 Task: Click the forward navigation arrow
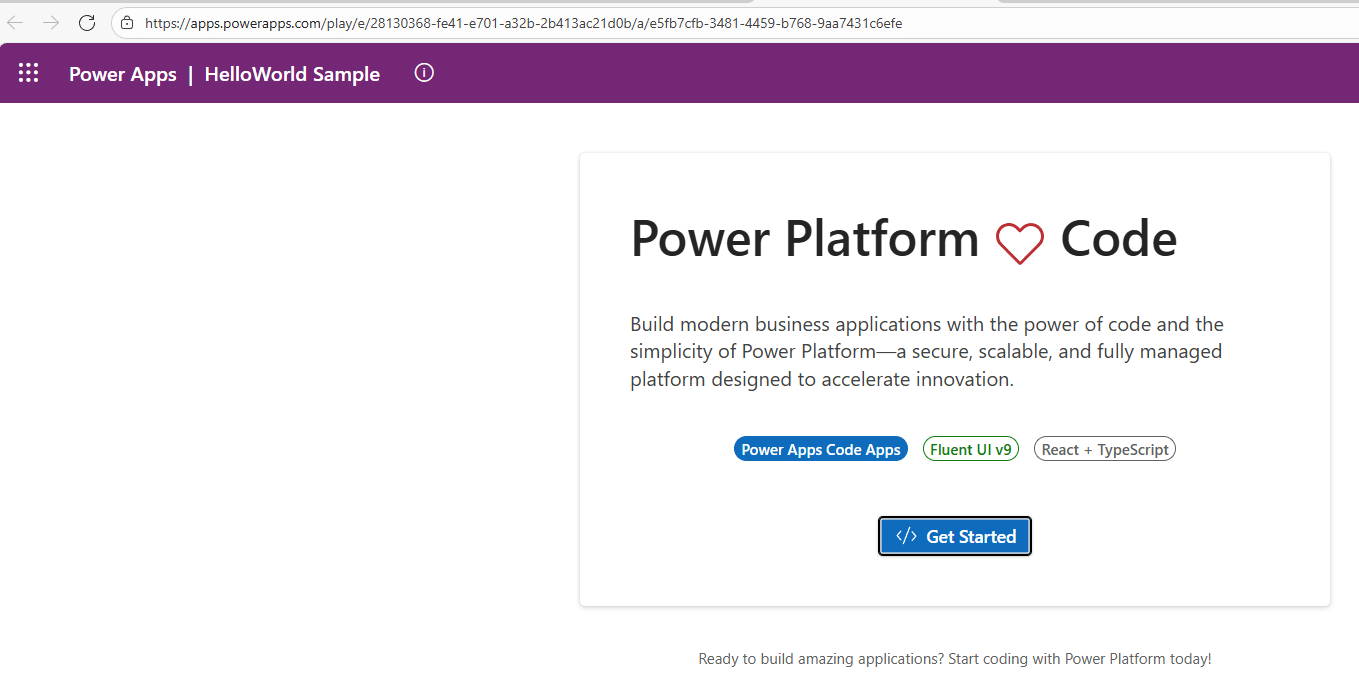point(52,22)
